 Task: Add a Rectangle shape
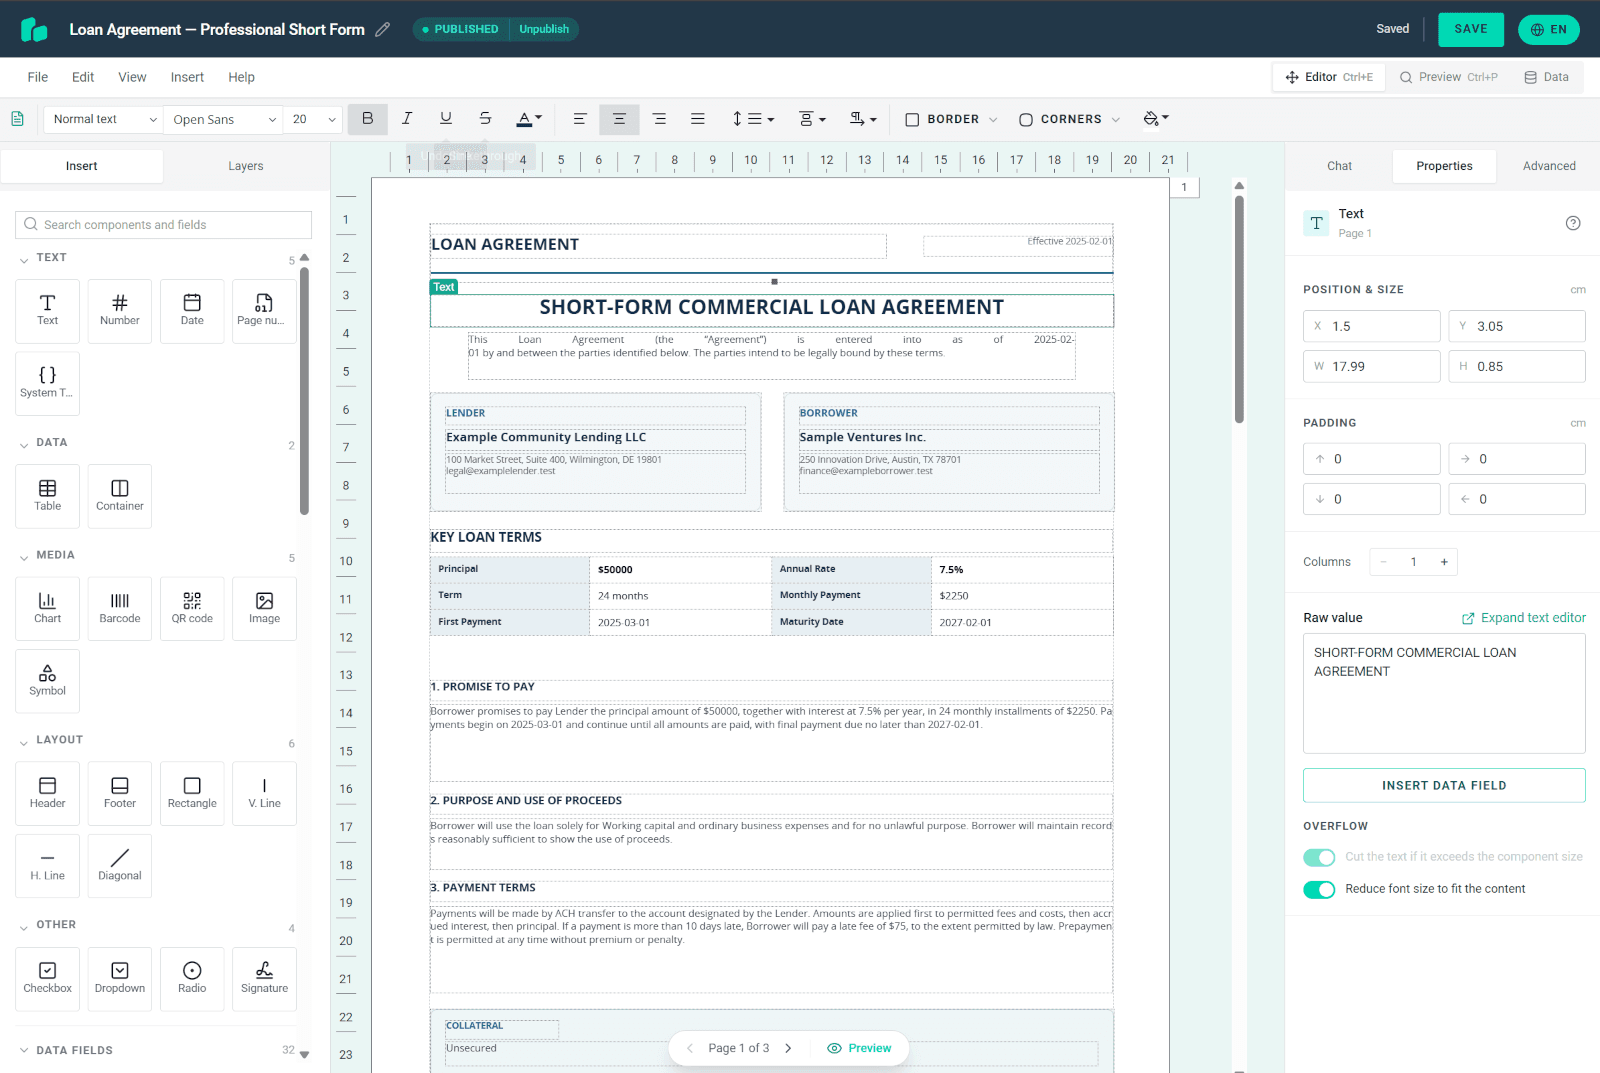(x=192, y=794)
